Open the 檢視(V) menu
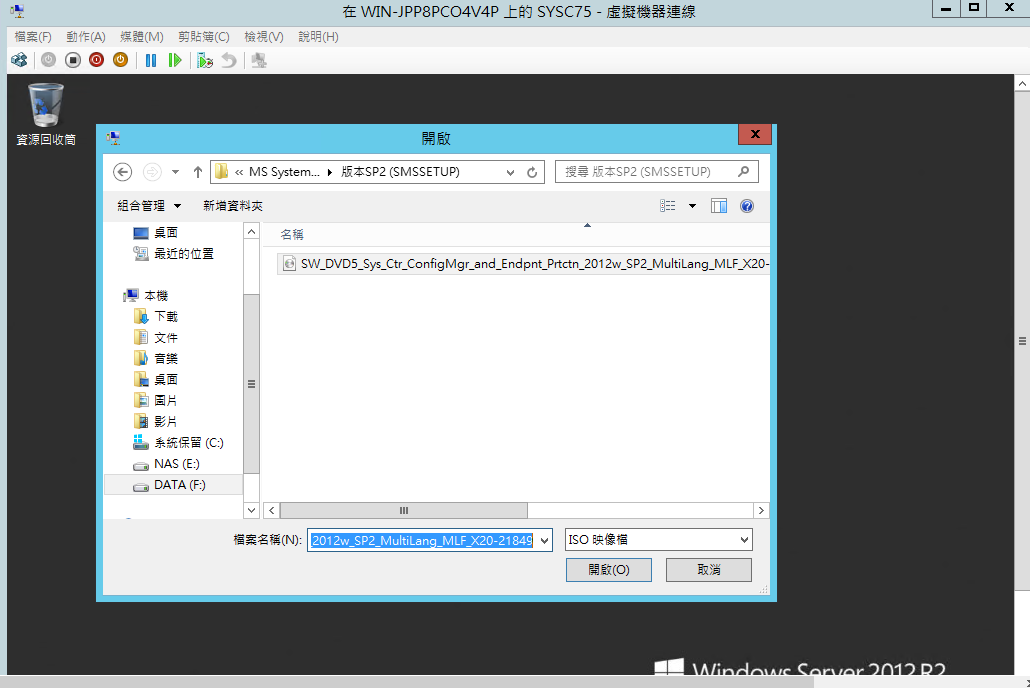Screen dimensions: 1030x688 (x=264, y=37)
